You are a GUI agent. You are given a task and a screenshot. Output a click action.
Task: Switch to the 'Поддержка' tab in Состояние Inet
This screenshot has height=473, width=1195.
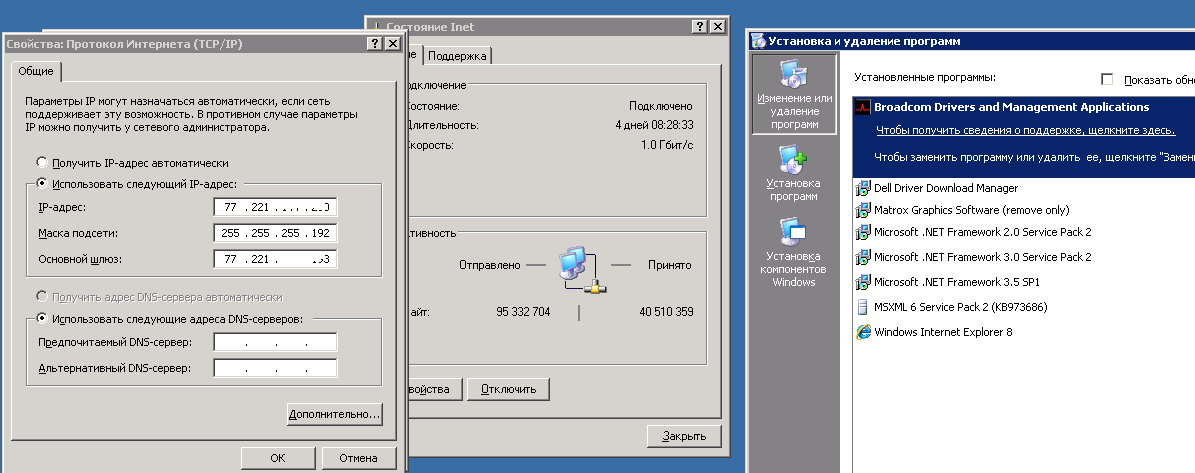pyautogui.click(x=457, y=56)
